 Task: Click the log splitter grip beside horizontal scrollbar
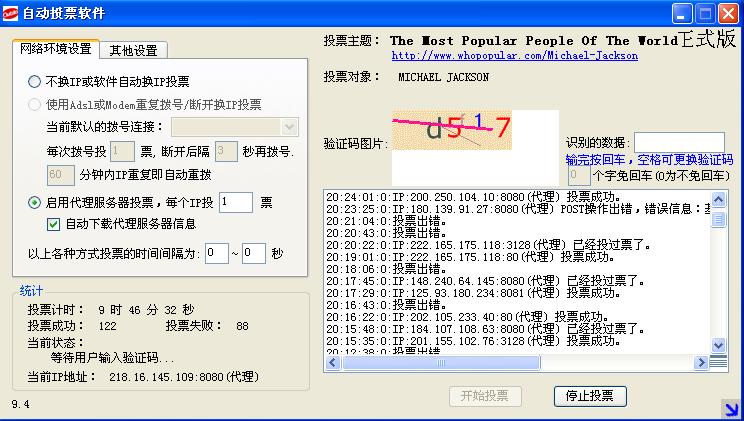718,363
